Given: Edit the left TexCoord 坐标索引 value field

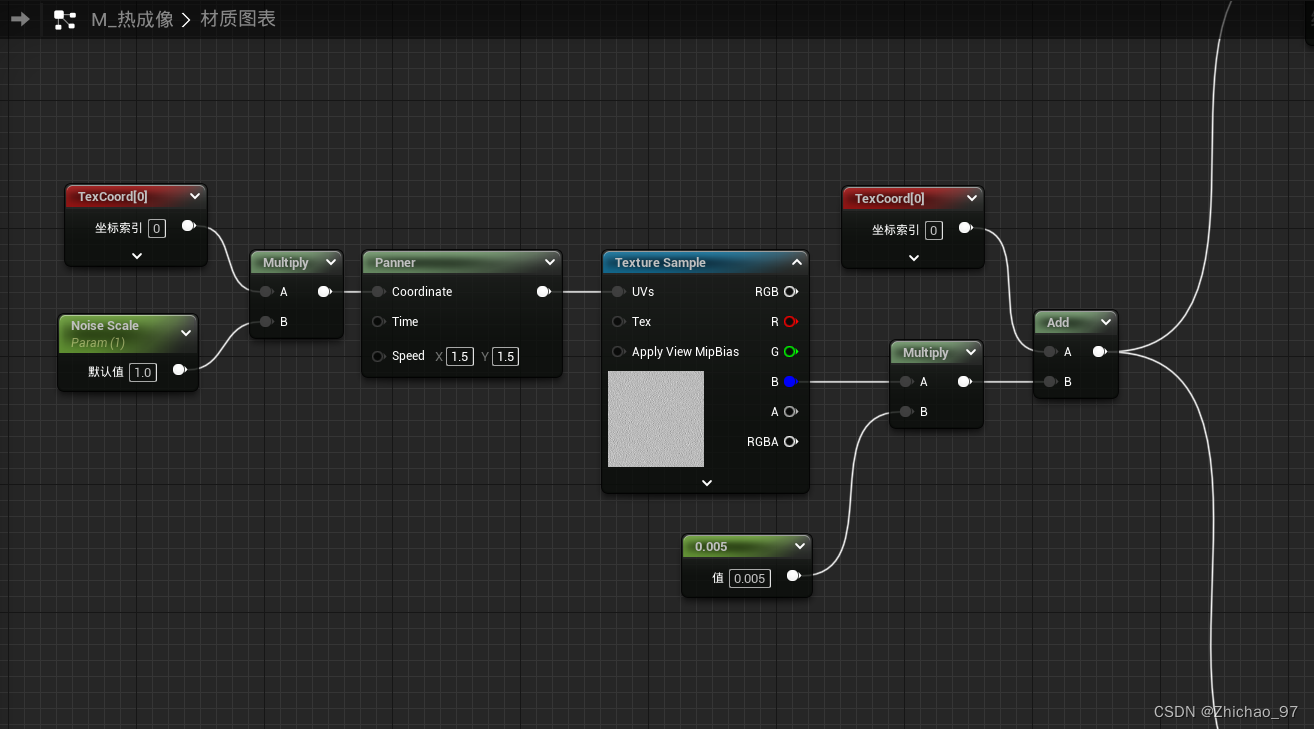Looking at the screenshot, I should point(157,228).
